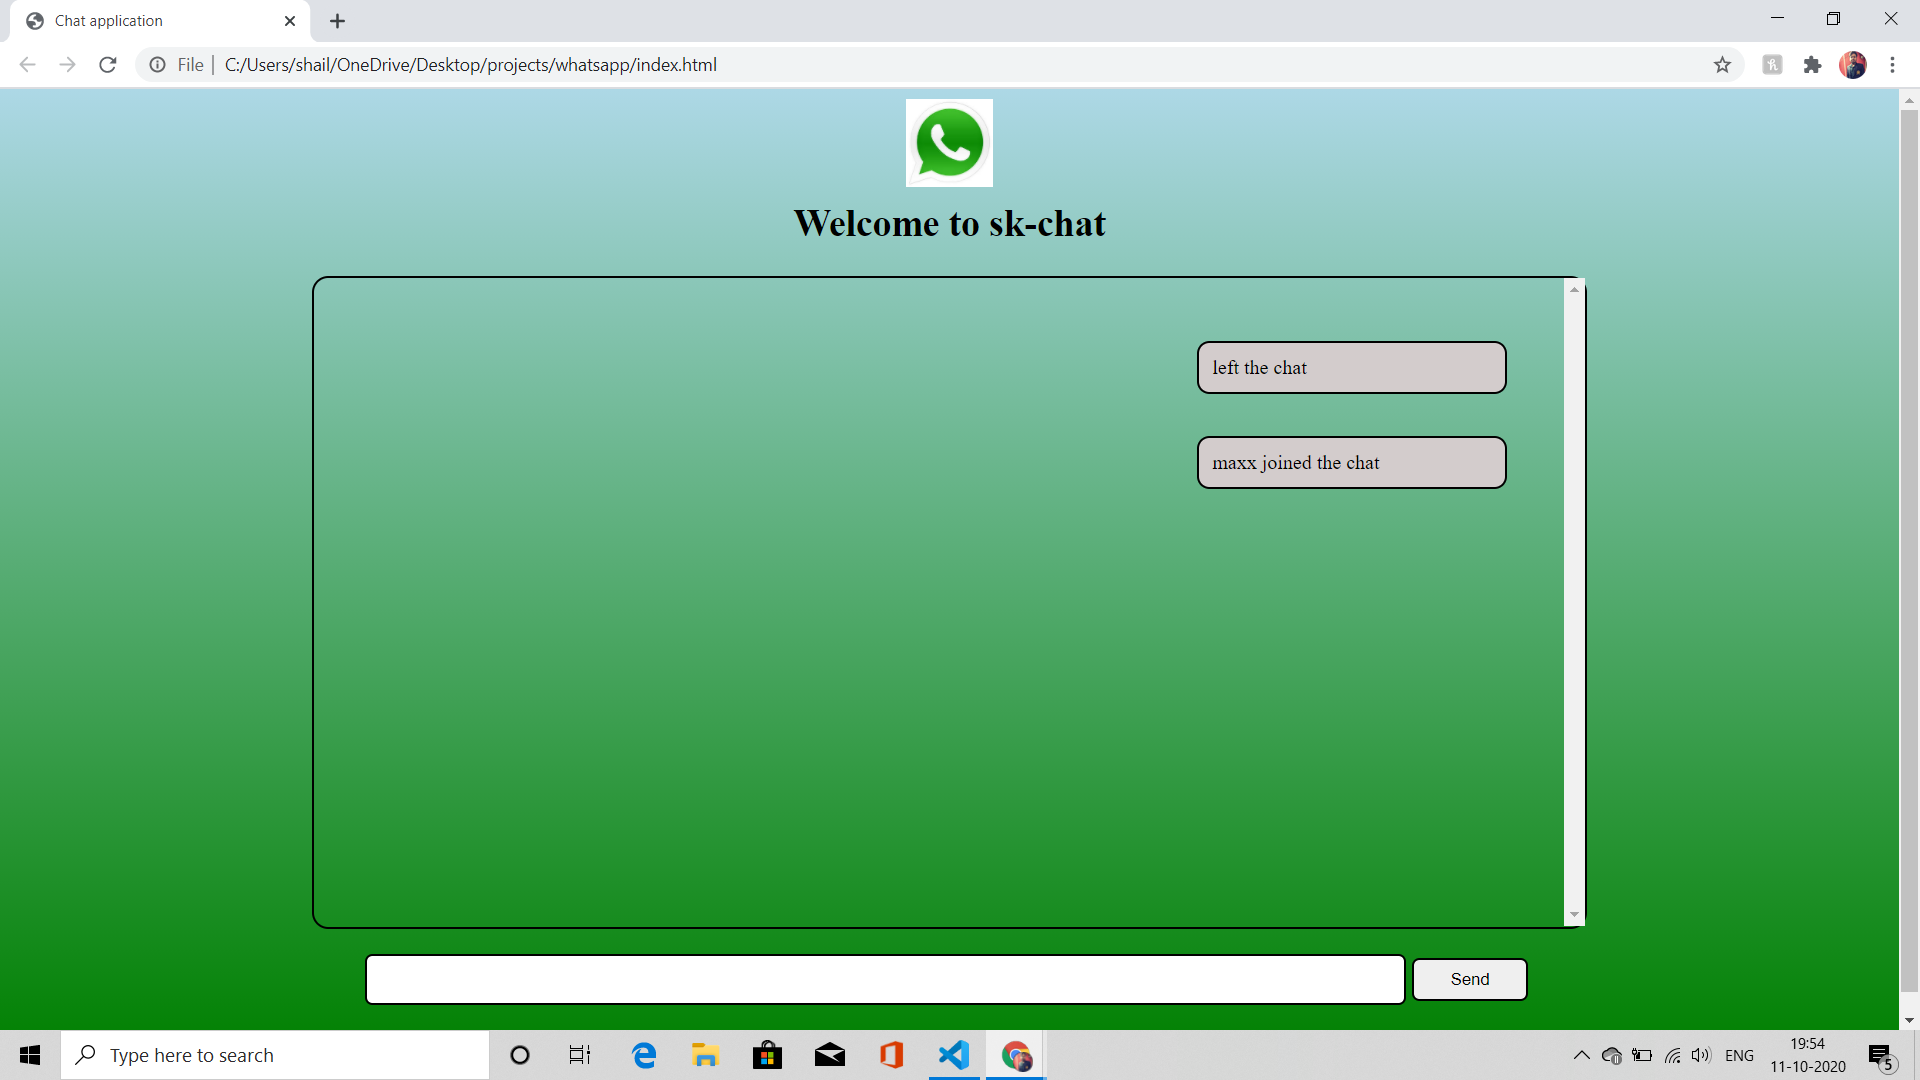Open a new browser tab
This screenshot has width=1920, height=1080.
(x=337, y=20)
